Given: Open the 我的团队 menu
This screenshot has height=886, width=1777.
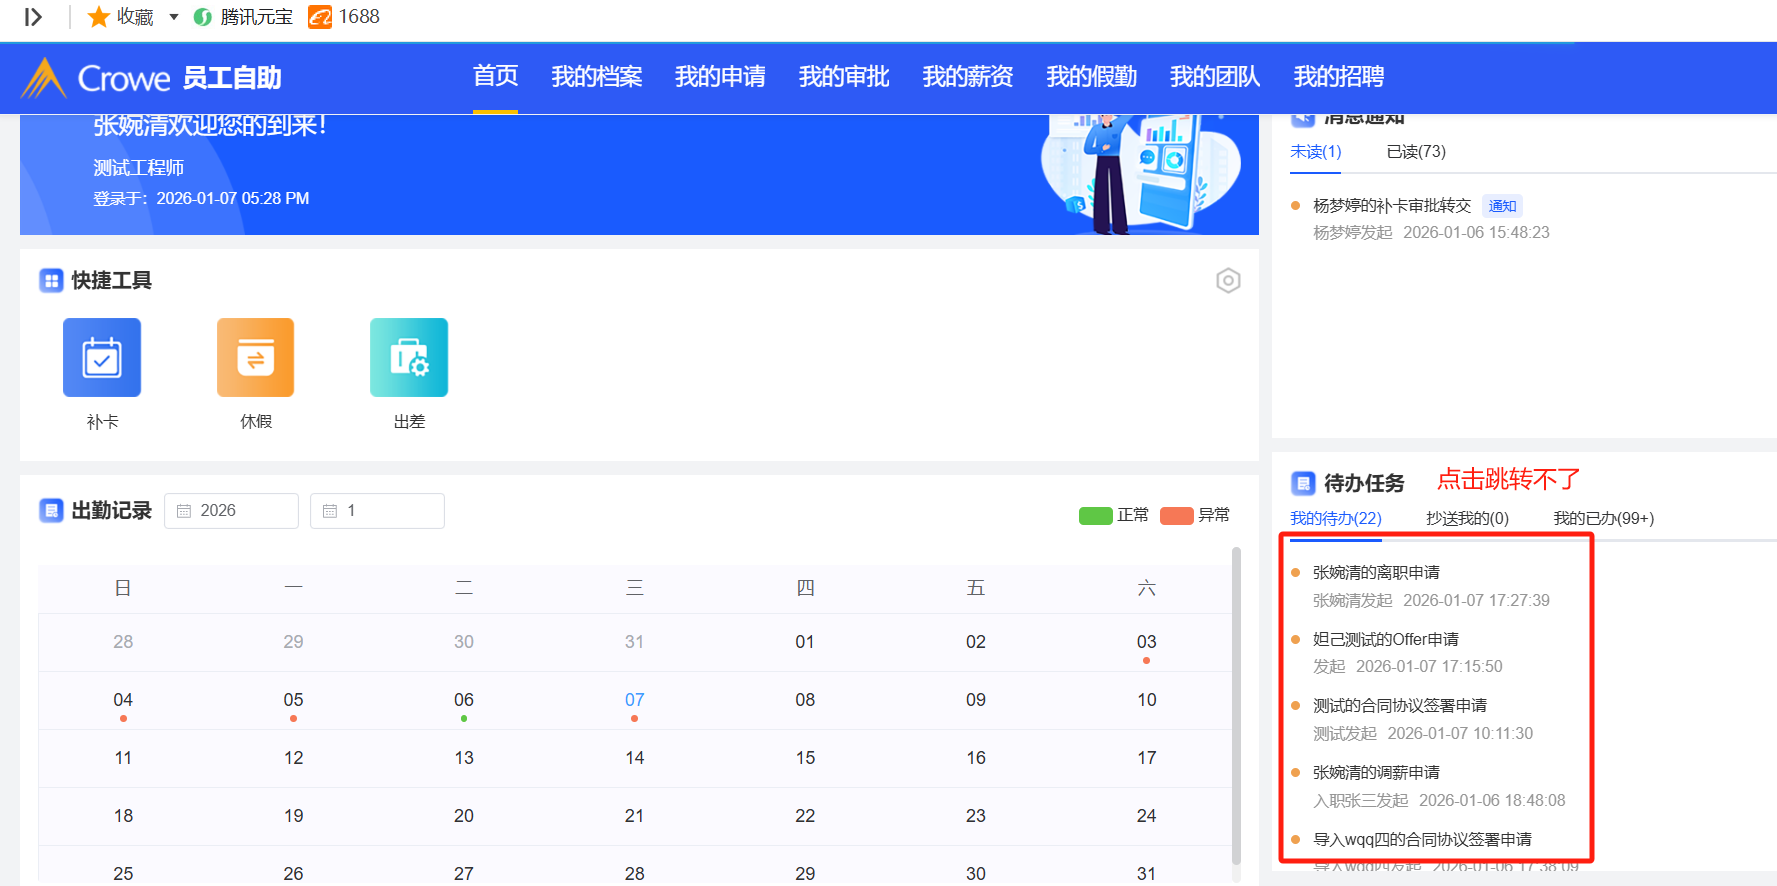Looking at the screenshot, I should click(1215, 76).
